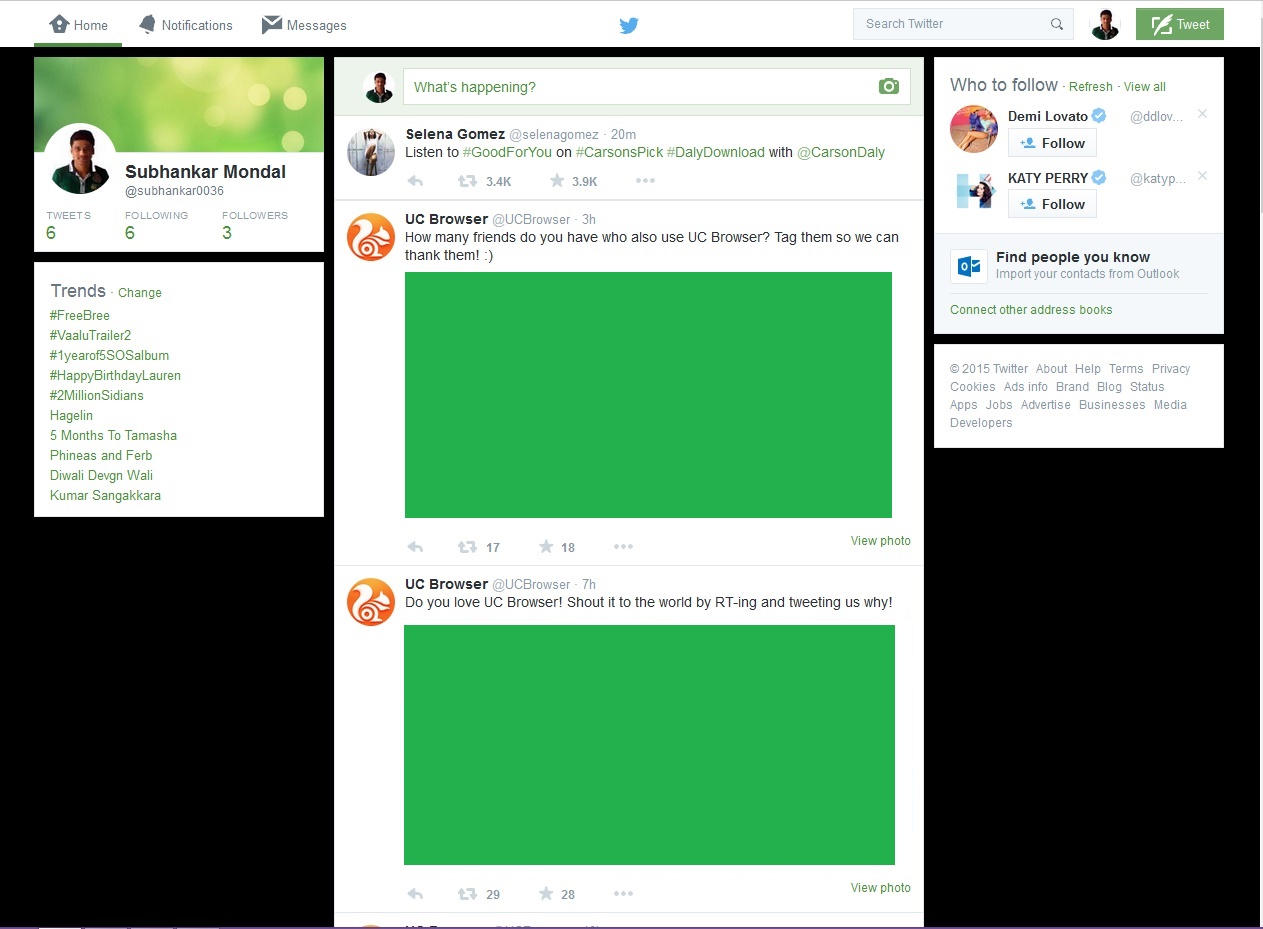Click the Twitter bird logo
Image resolution: width=1263 pixels, height=929 pixels.
click(628, 25)
